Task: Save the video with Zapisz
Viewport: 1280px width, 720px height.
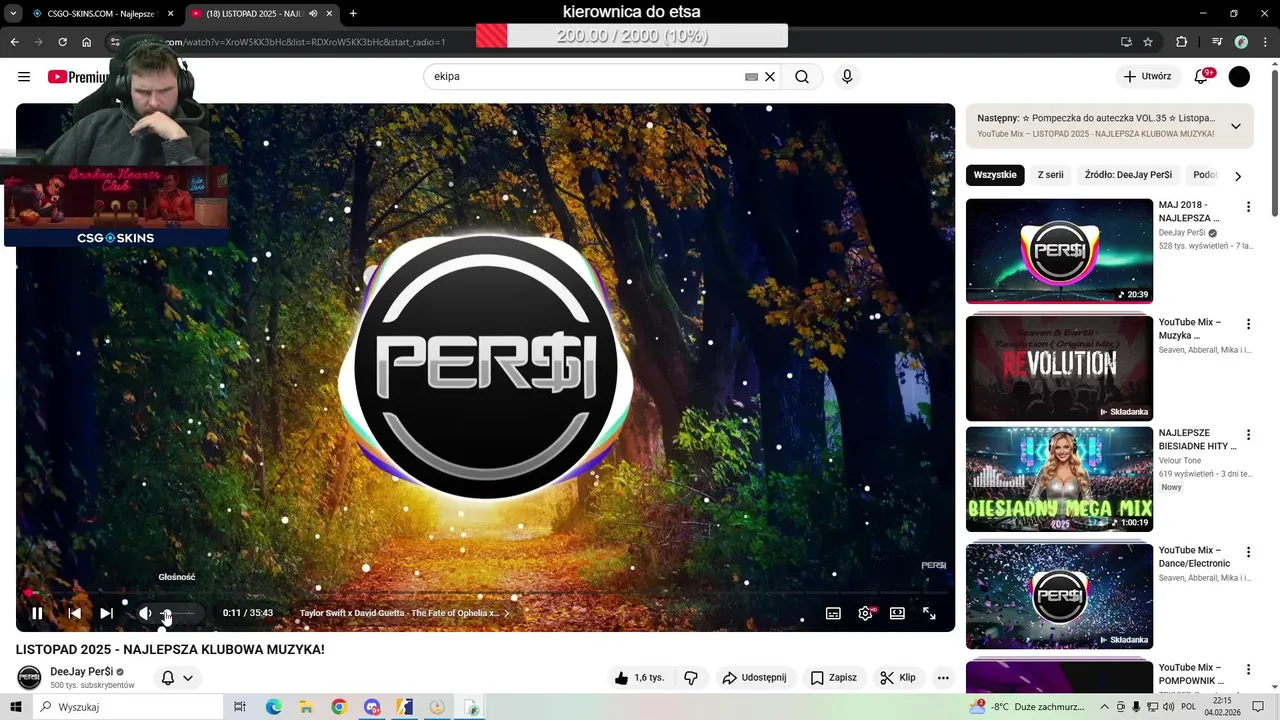Action: point(834,677)
